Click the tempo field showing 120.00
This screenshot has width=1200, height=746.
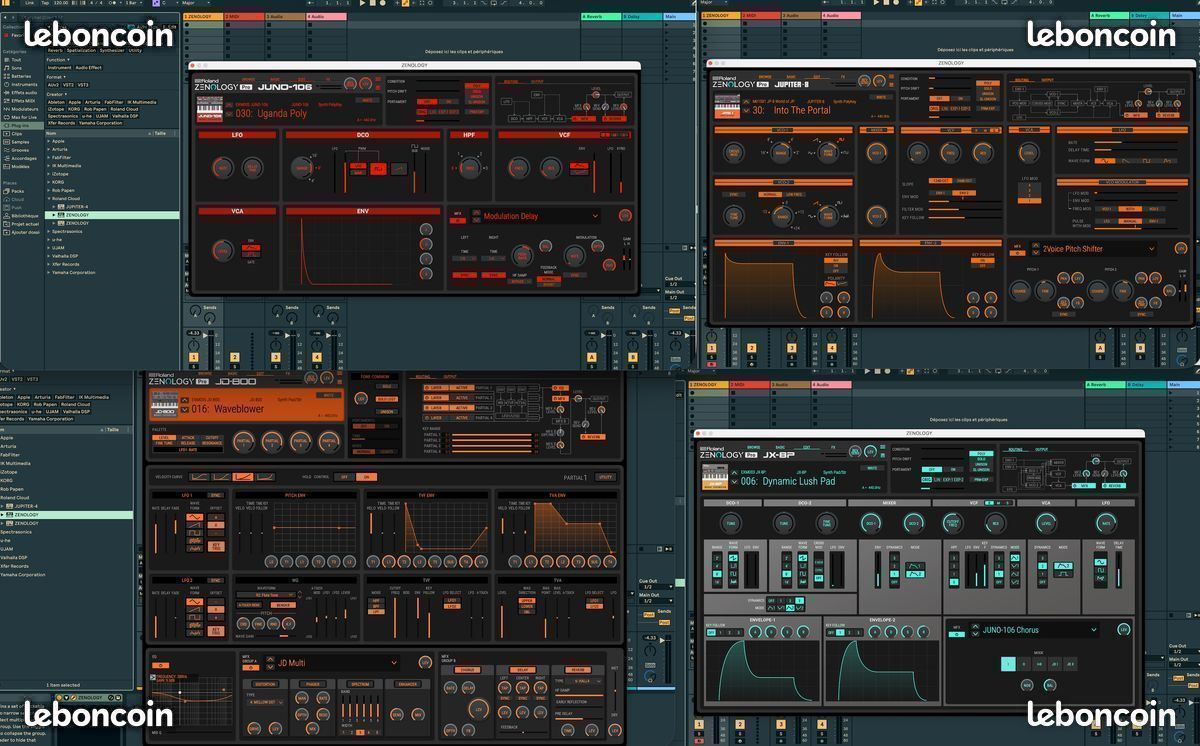[x=61, y=3]
